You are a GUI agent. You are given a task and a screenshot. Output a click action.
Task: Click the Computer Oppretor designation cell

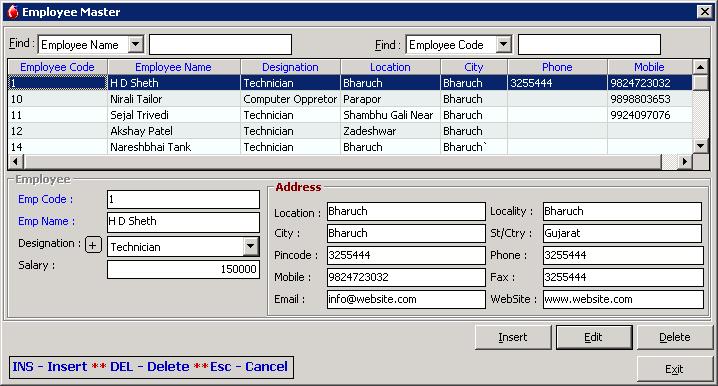click(290, 99)
